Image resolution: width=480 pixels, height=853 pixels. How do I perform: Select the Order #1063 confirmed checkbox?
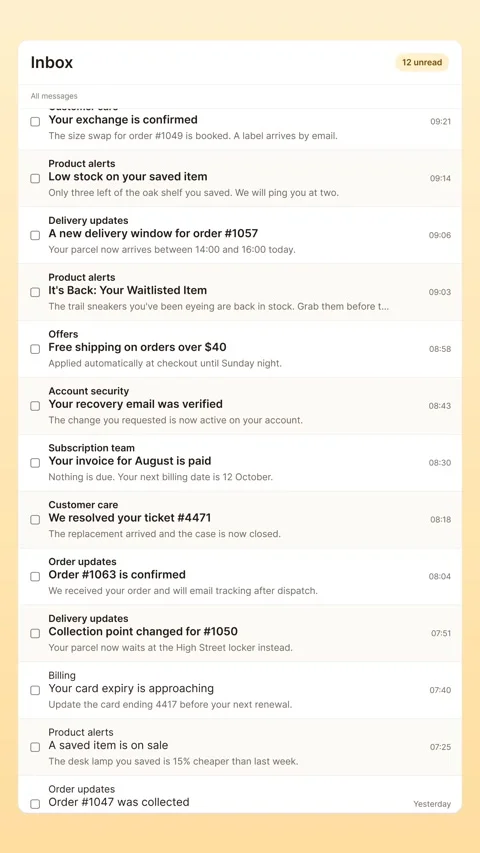click(x=35, y=577)
